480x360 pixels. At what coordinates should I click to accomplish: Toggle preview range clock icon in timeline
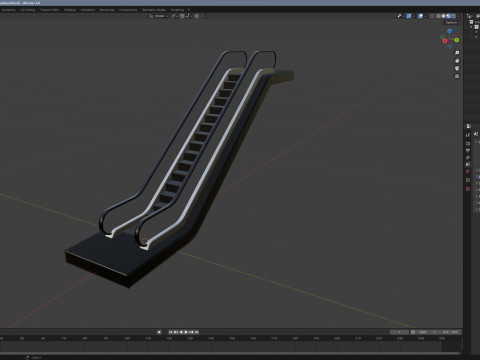pos(413,332)
